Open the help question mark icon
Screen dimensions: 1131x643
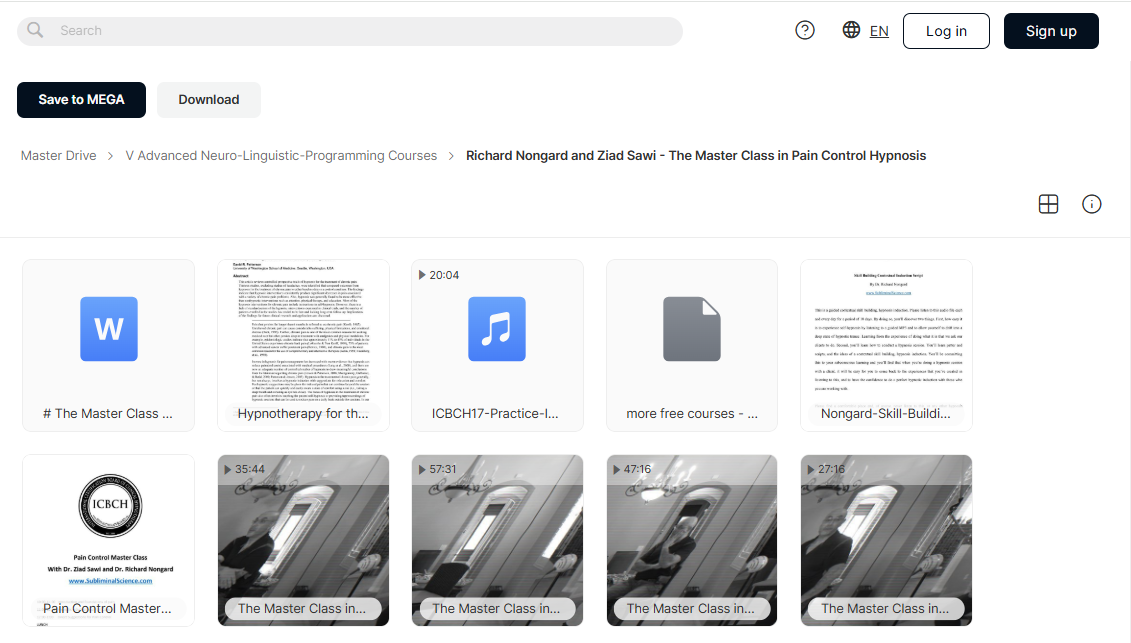point(805,30)
